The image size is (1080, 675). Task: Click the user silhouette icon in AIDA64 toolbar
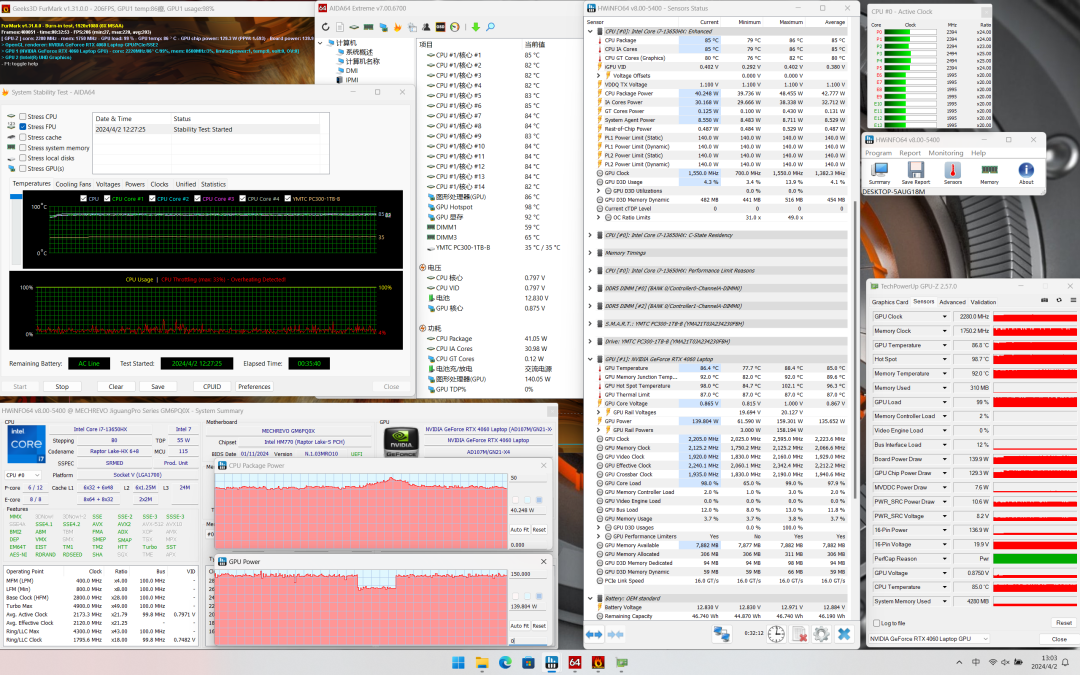click(426, 27)
